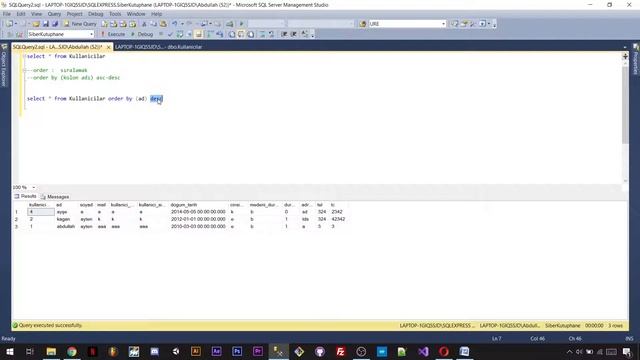Open Google Chrome from the taskbar
Image resolution: width=640 pixels, height=360 pixels.
[x=72, y=351]
